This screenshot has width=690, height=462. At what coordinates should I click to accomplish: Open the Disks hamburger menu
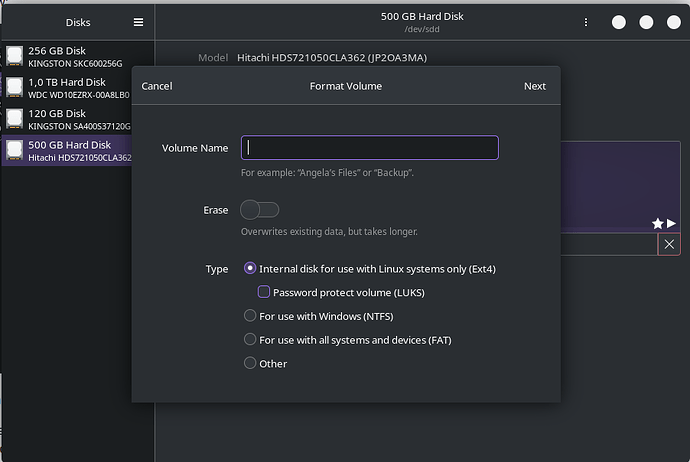(138, 22)
